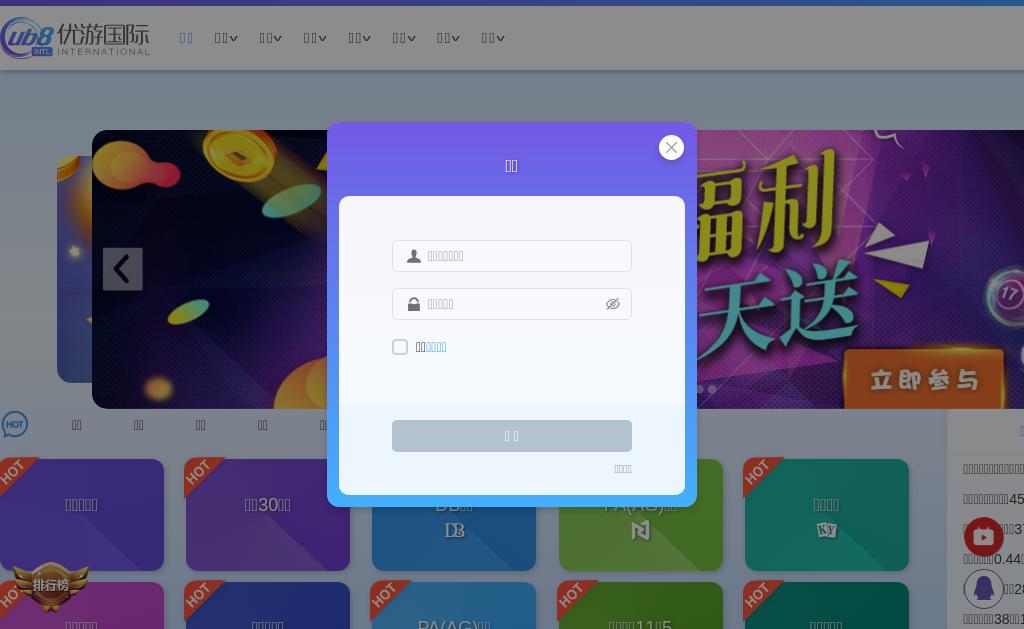Open the blue link beside the checkbox

click(436, 347)
